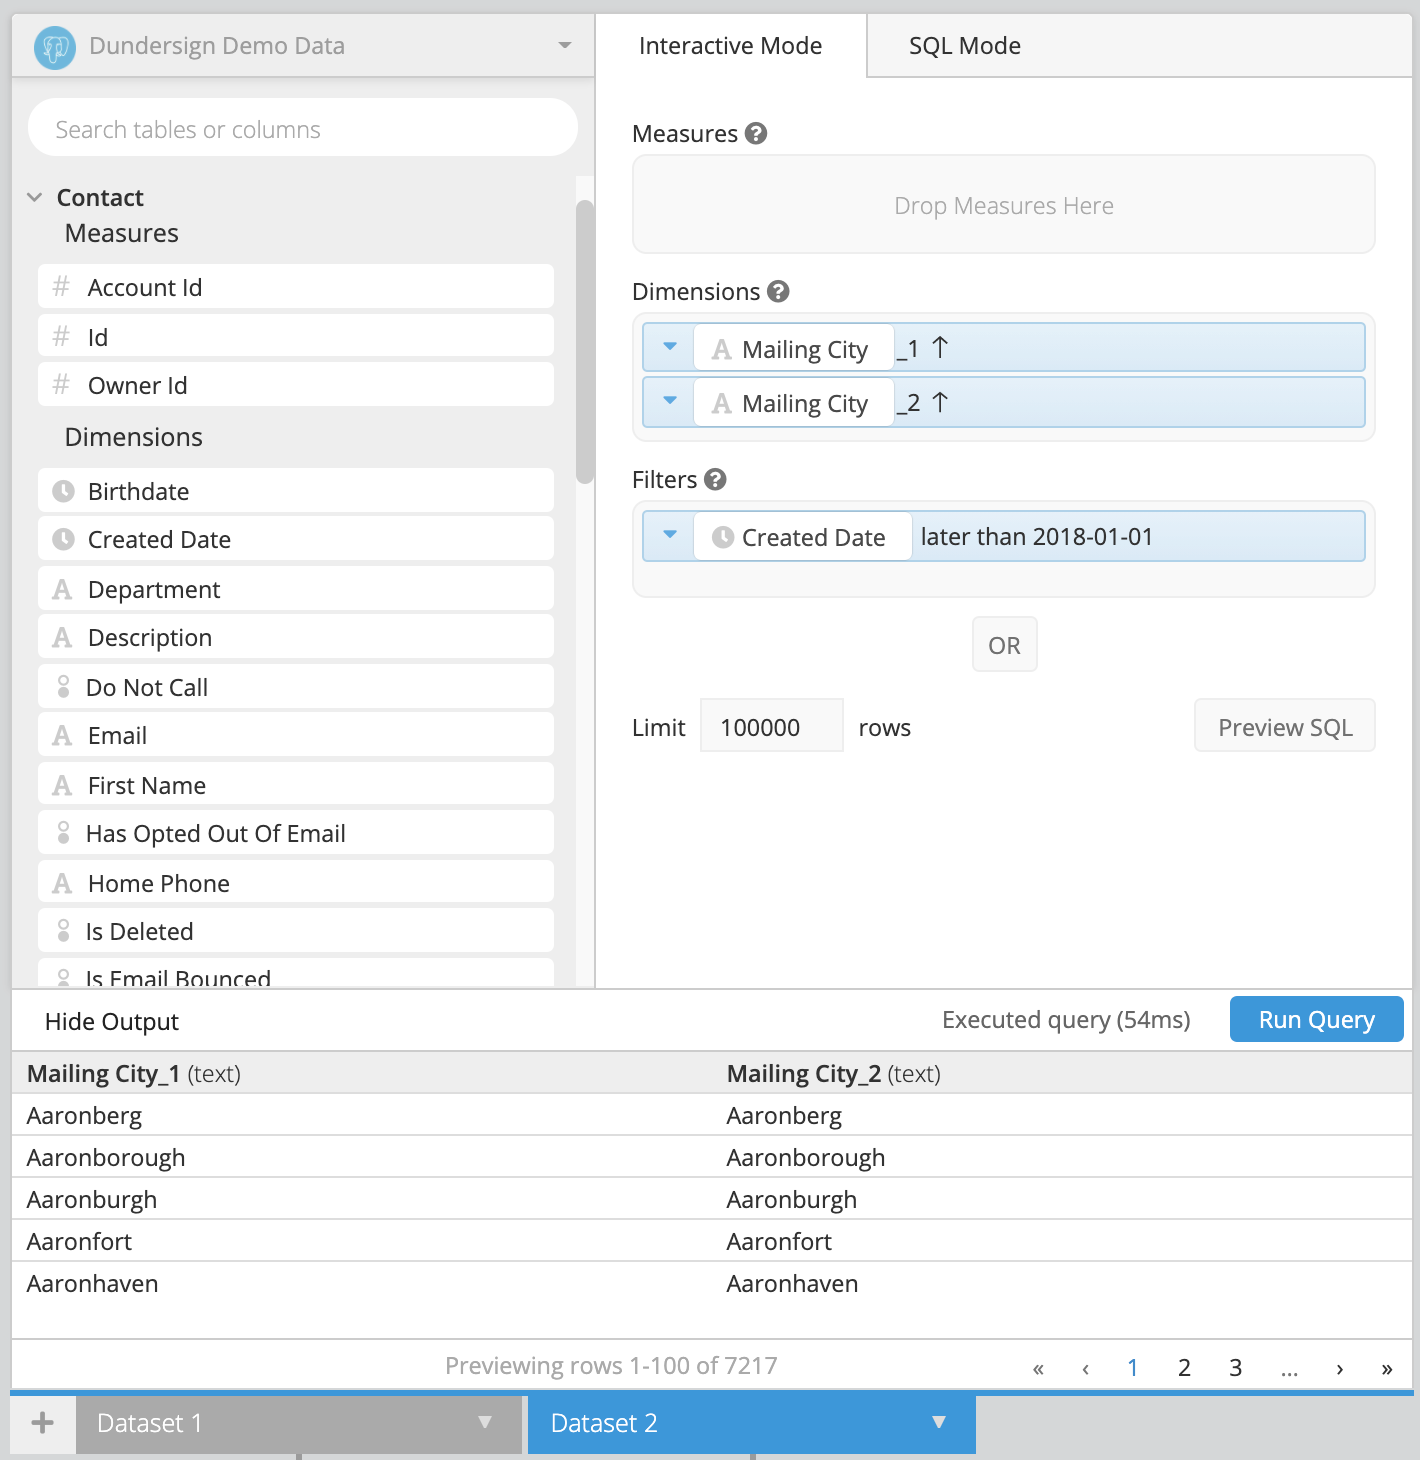Viewport: 1420px width, 1460px height.
Task: Click the clock icon beside Birthdate
Action: (x=63, y=491)
